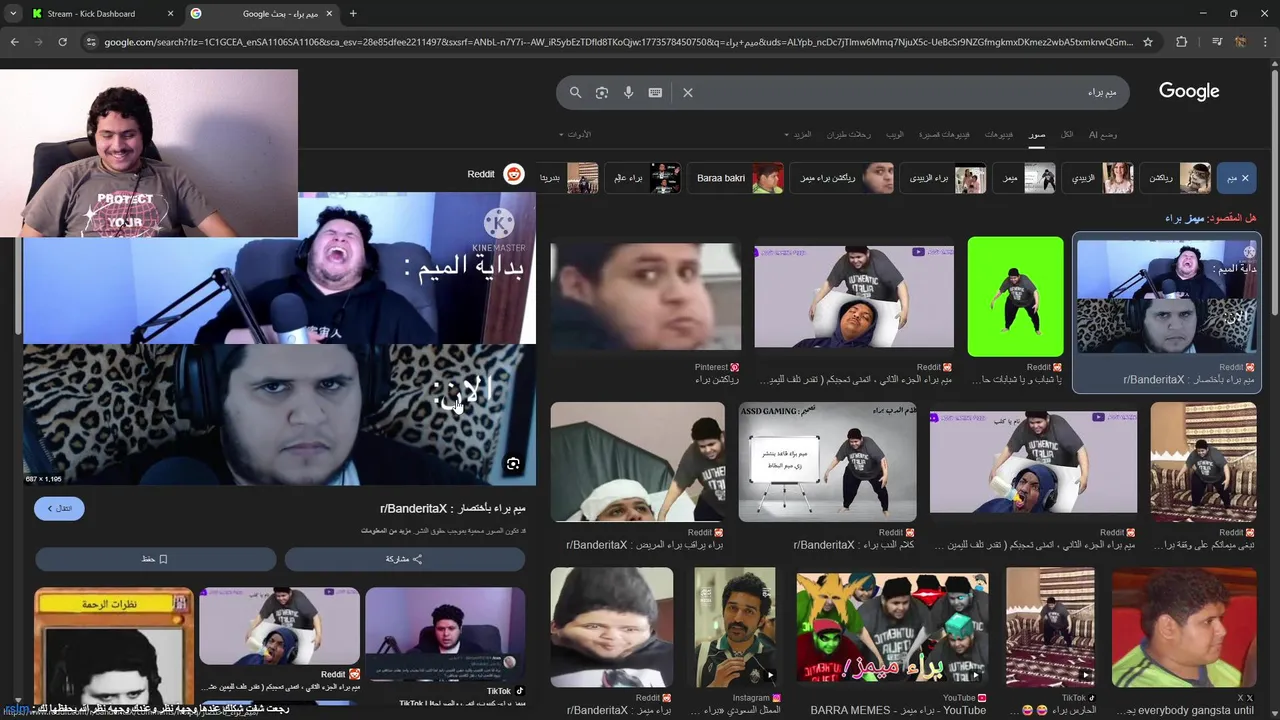The width and height of the screenshot is (1280, 720).
Task: Click the browser back arrow
Action: 14,42
